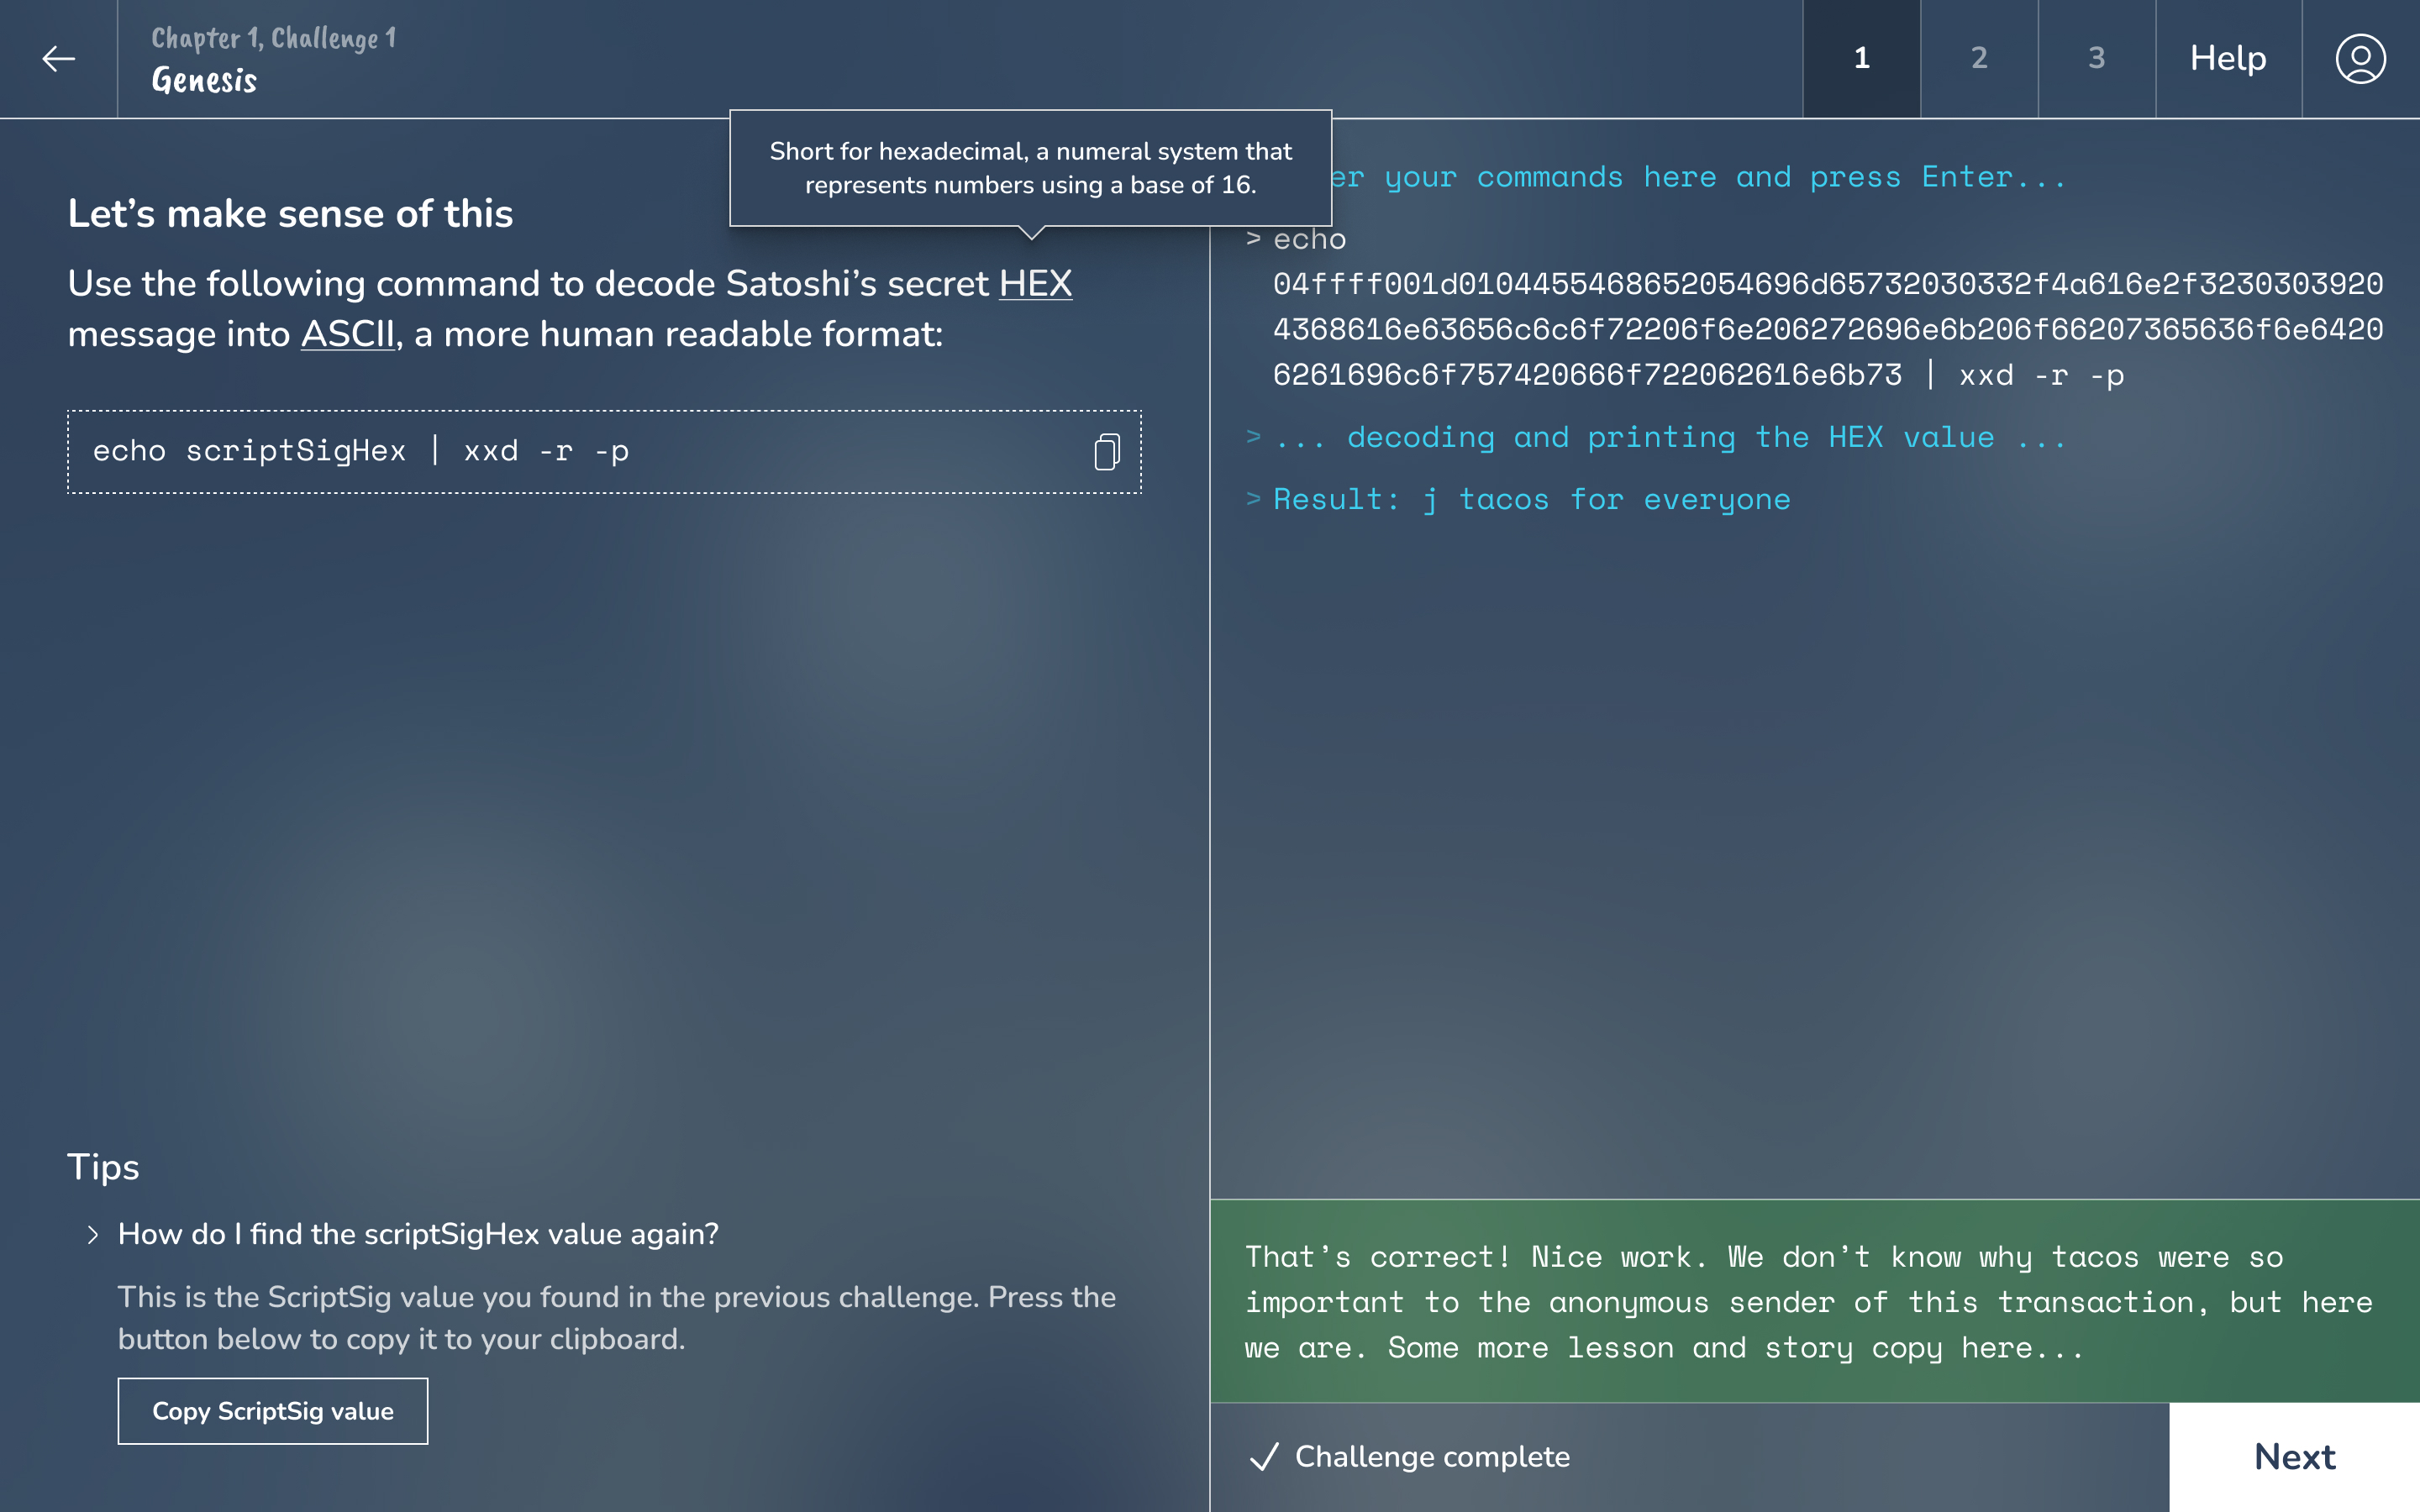
Task: Collapse the scriptSigHex tip chevron
Action: [92, 1235]
